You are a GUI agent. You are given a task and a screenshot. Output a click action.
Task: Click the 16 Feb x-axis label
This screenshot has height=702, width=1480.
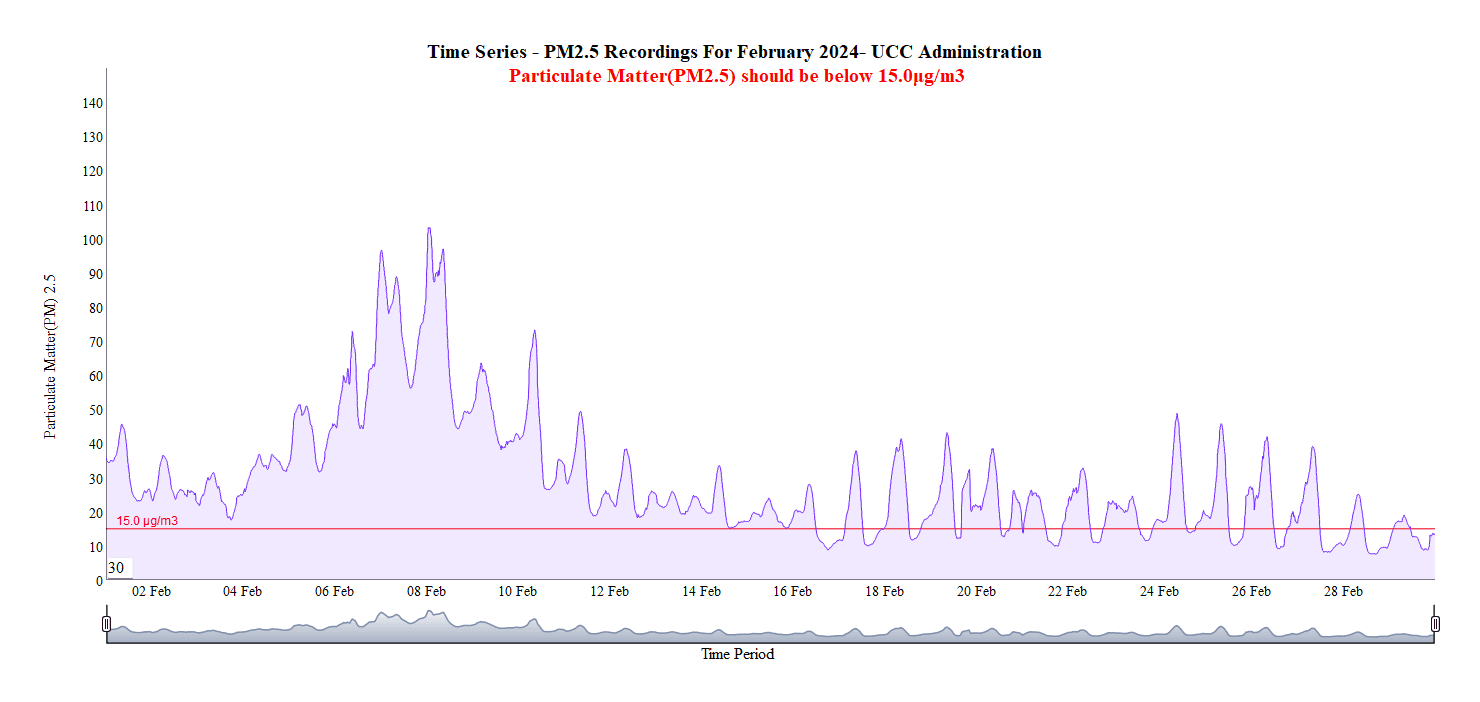pos(792,591)
